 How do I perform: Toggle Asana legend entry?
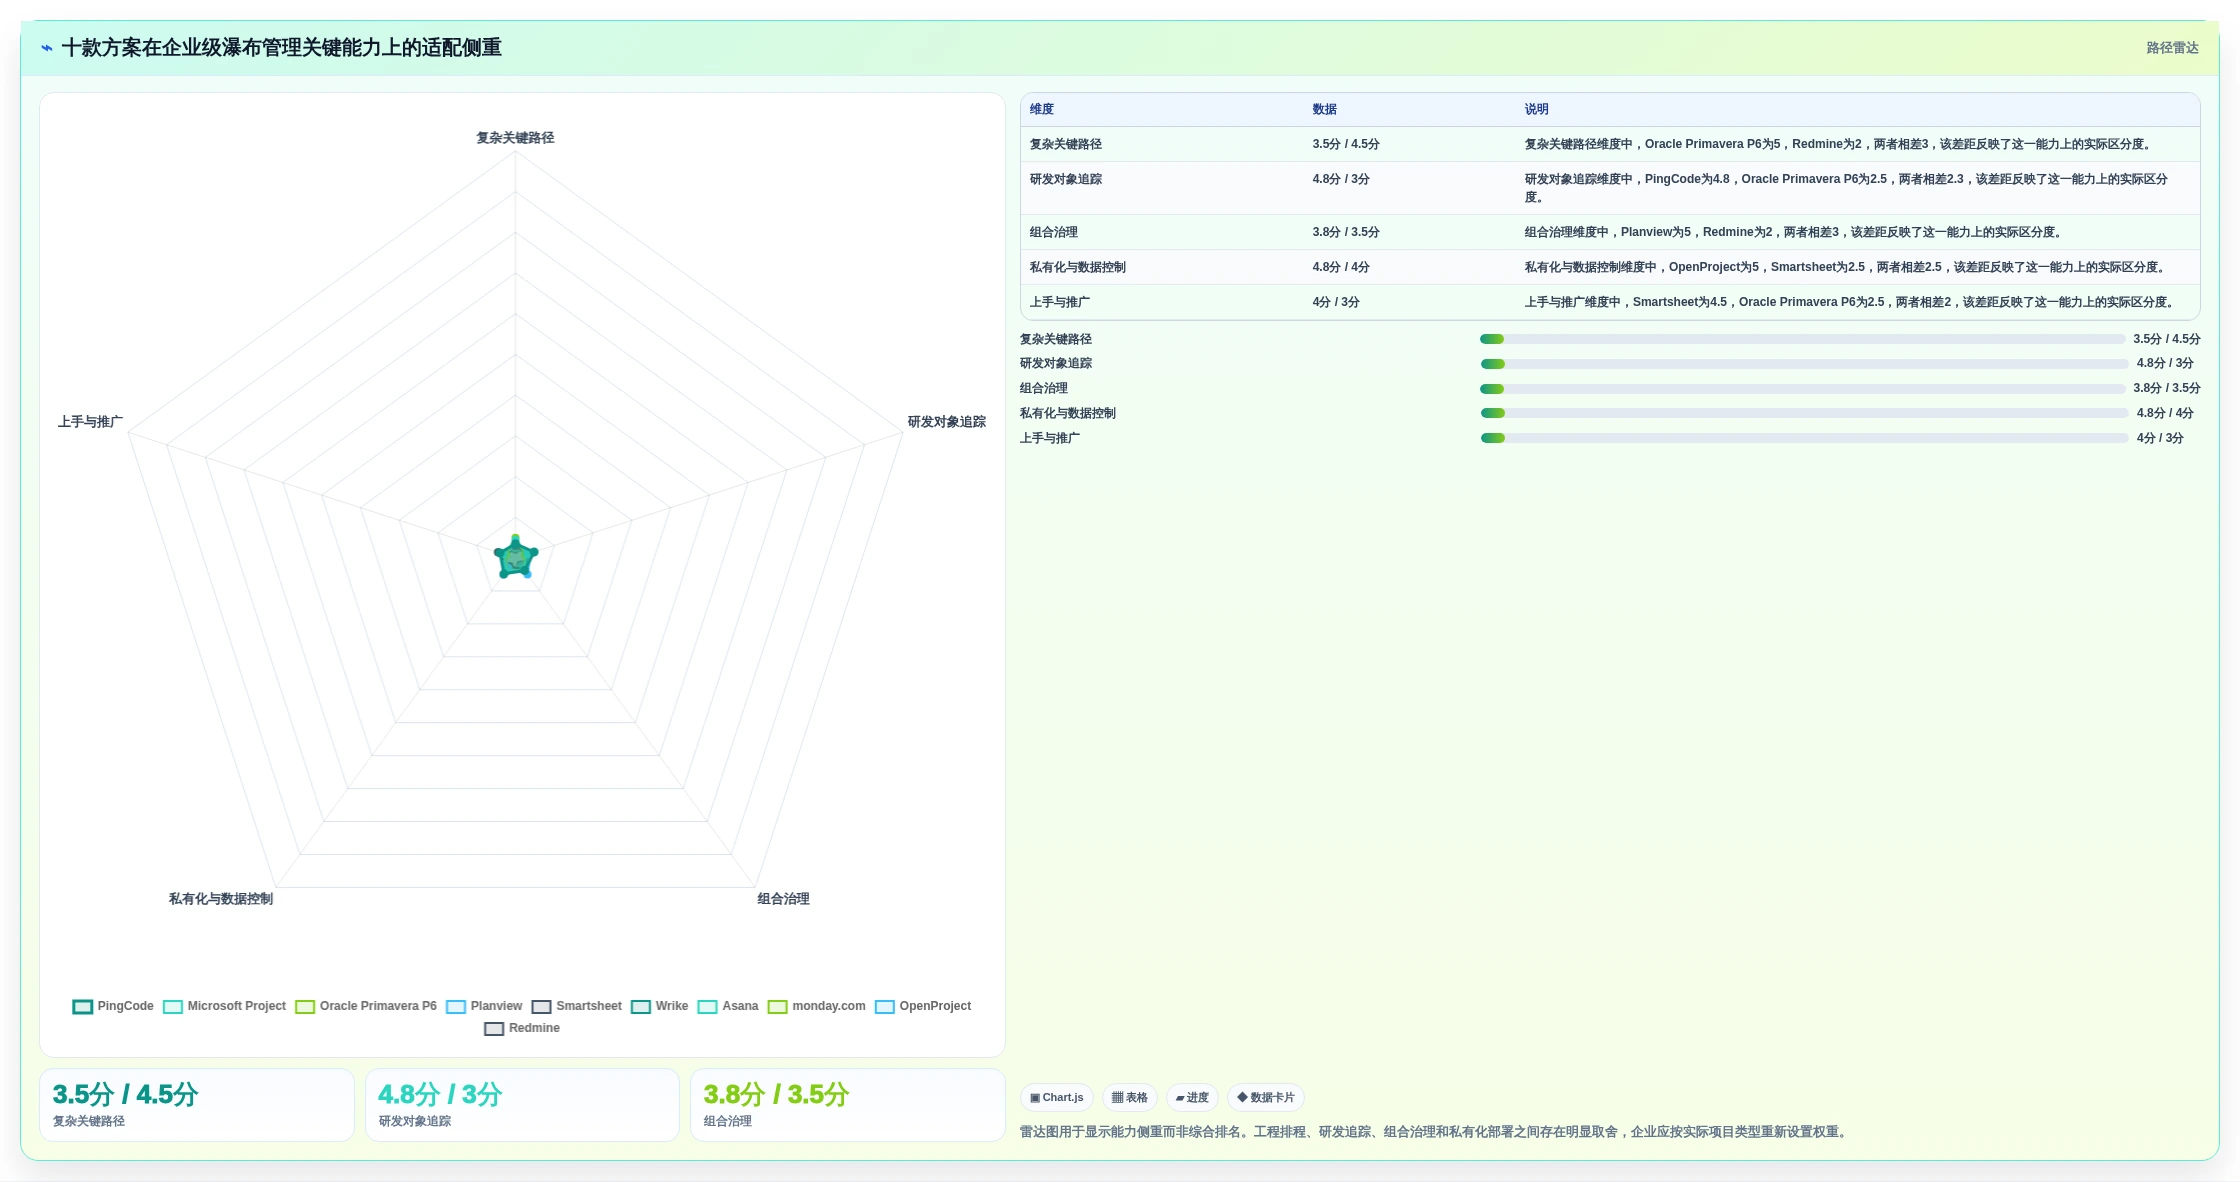pos(728,1006)
